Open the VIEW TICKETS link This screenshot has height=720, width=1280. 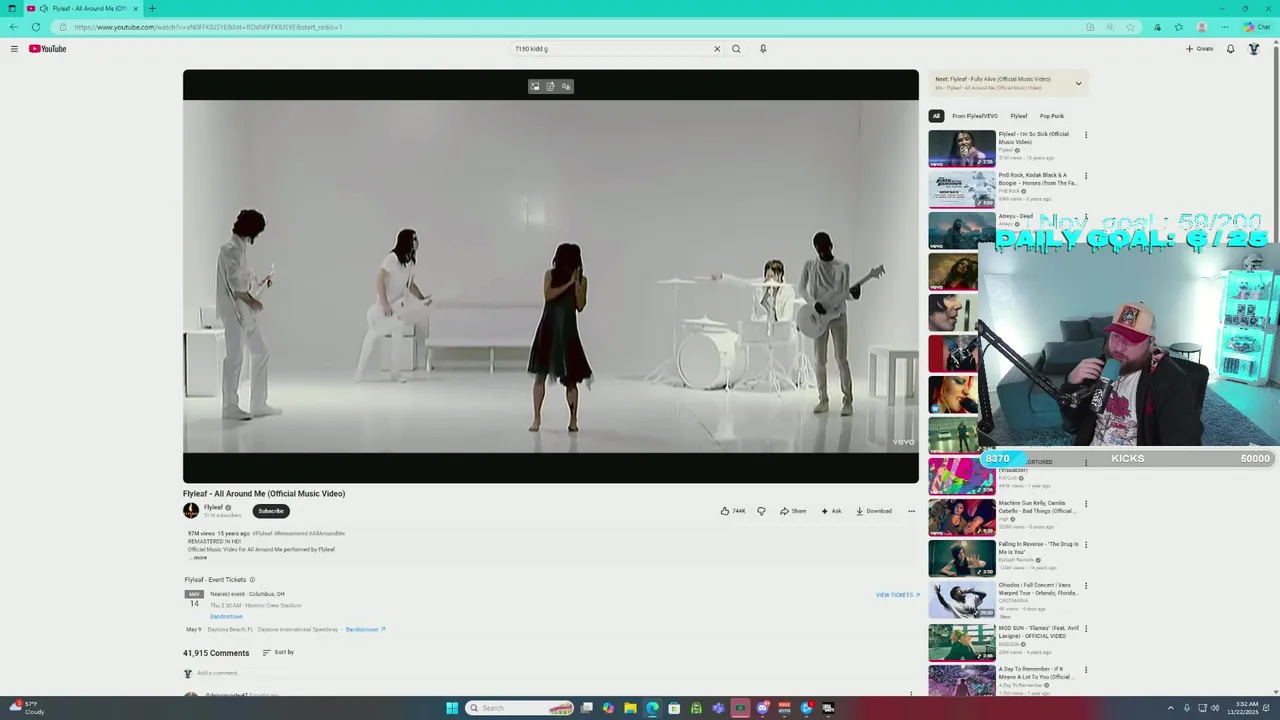897,595
